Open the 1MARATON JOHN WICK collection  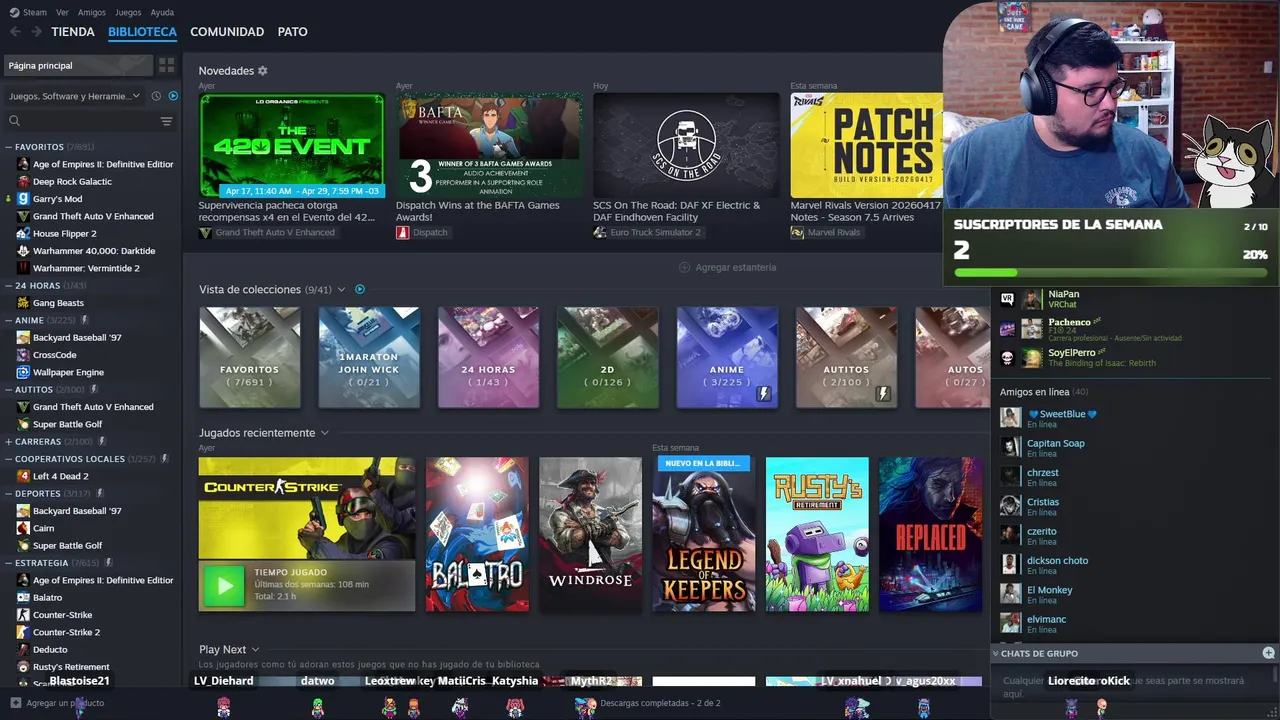coord(369,357)
